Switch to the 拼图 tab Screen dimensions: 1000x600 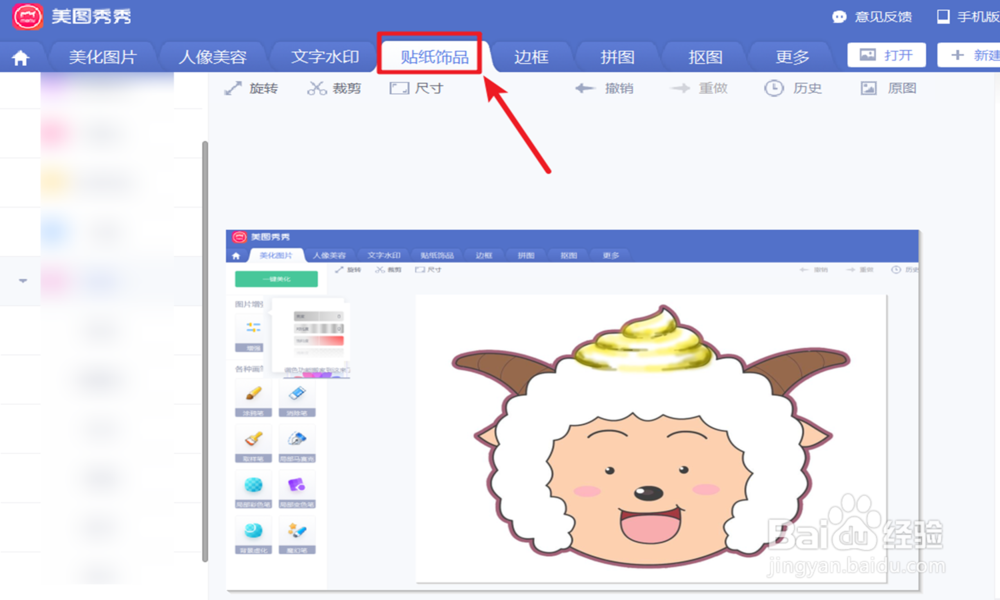click(617, 57)
